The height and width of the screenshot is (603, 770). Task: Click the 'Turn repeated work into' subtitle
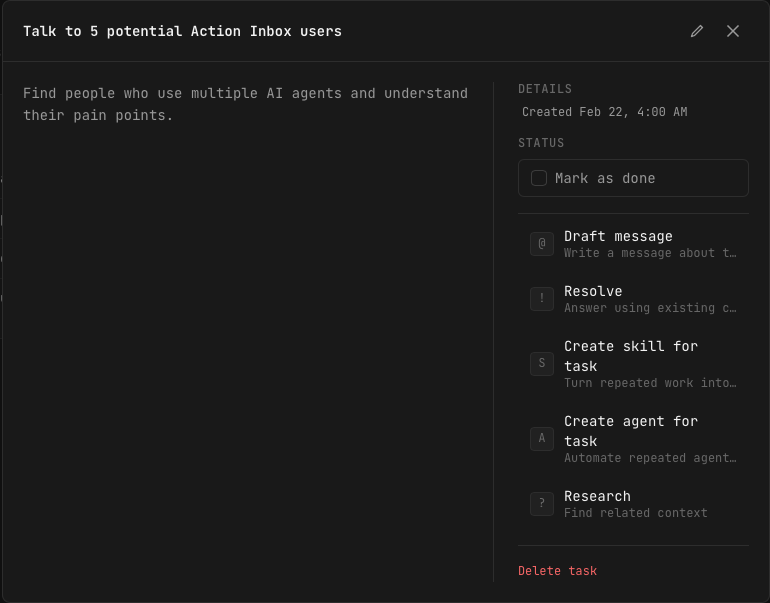pyautogui.click(x=650, y=383)
